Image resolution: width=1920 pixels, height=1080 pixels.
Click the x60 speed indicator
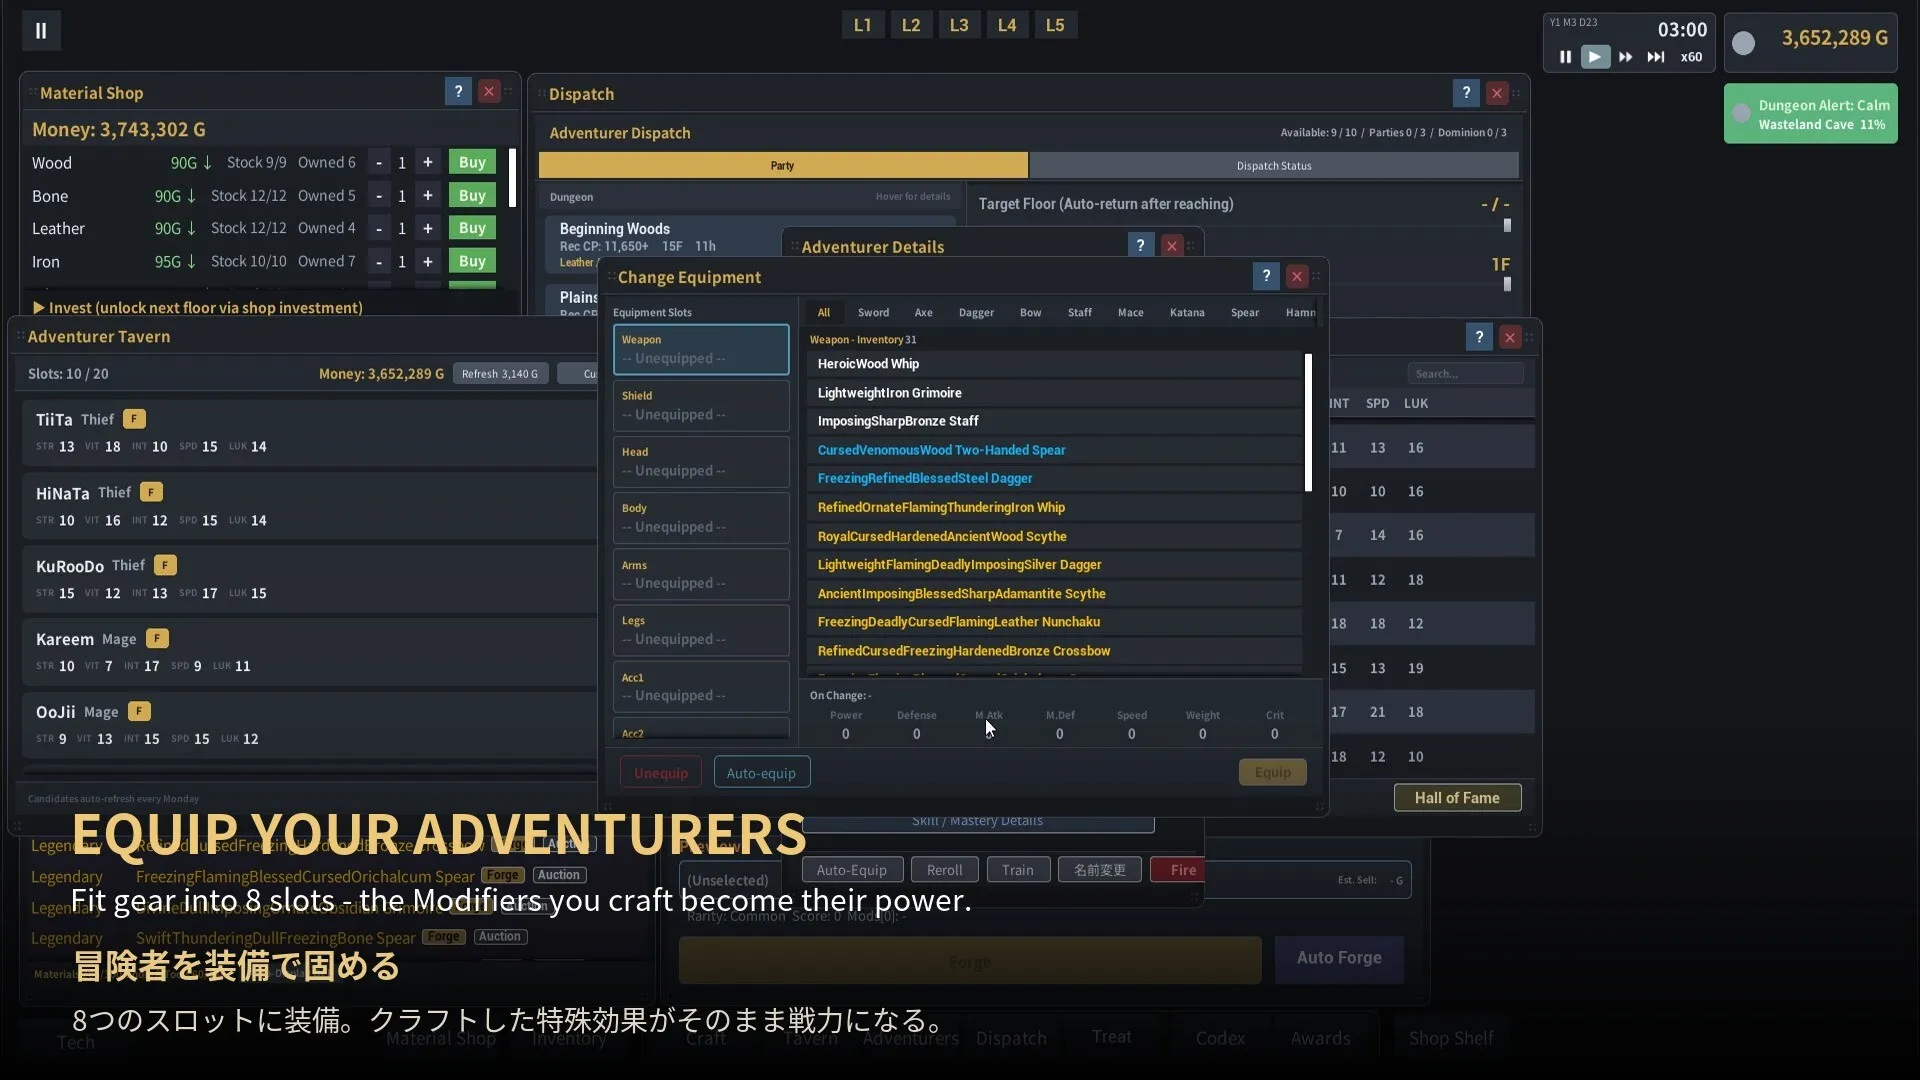point(1691,57)
